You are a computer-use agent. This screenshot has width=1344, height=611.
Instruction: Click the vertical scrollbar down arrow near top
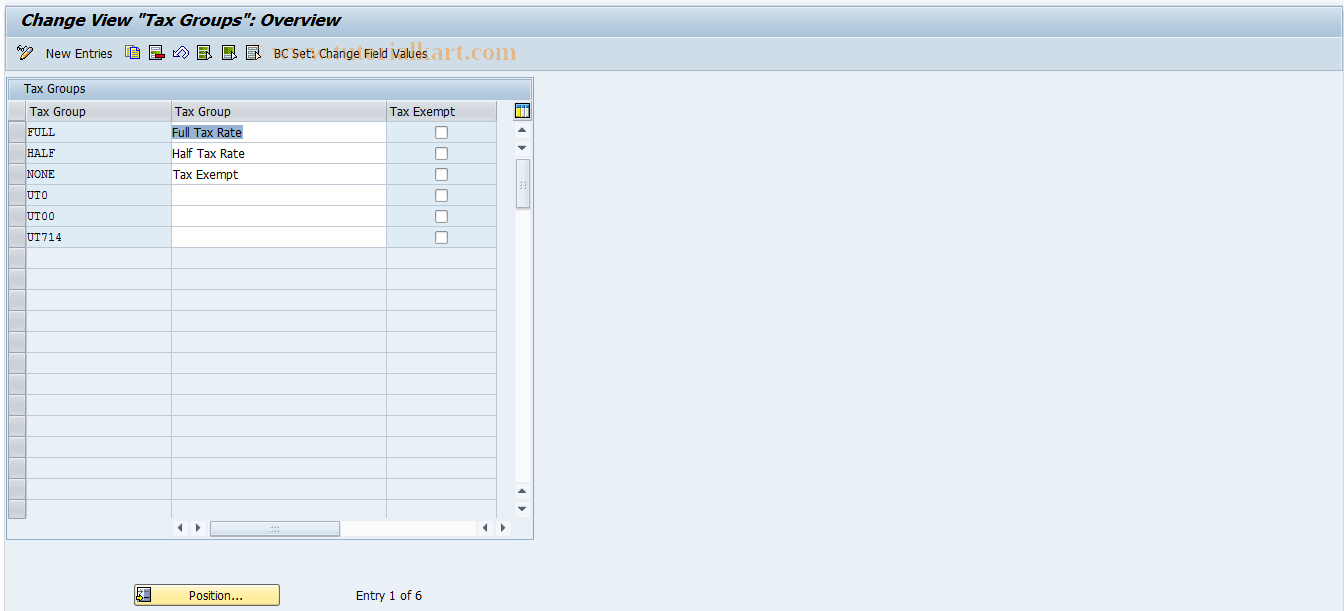[522, 148]
